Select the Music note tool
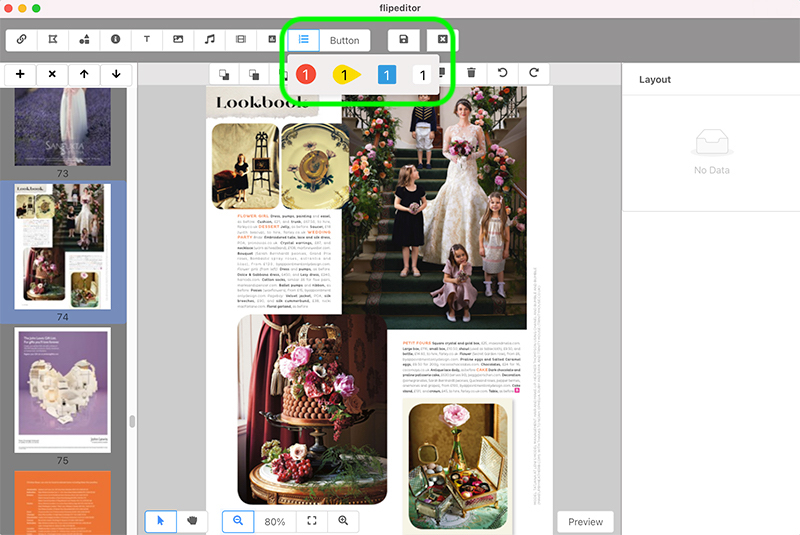The image size is (800, 535). pos(210,40)
